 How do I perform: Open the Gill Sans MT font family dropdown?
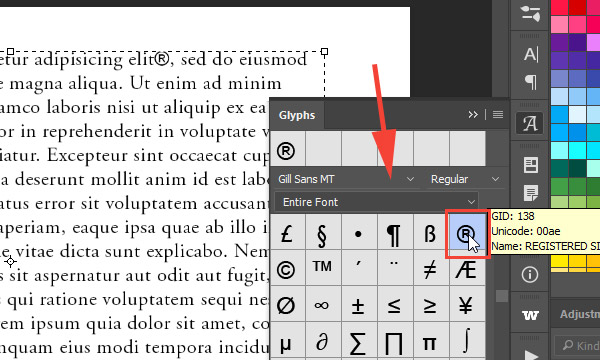[x=346, y=179]
